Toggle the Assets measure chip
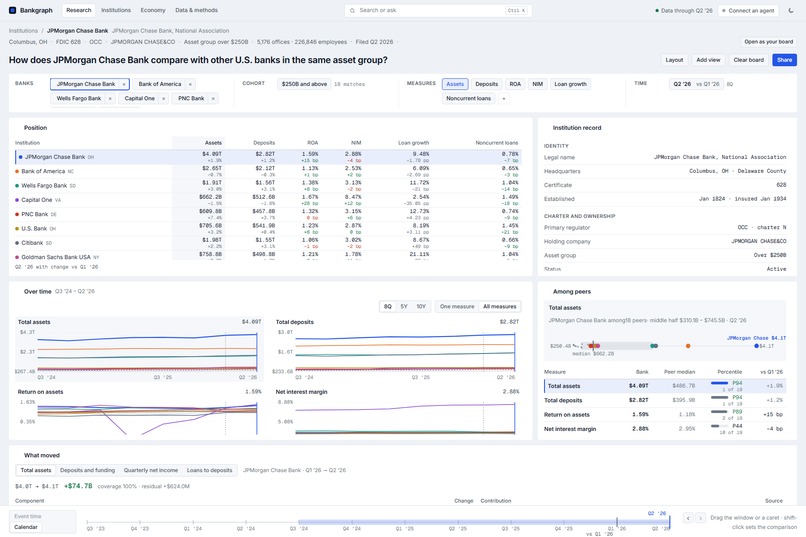The height and width of the screenshot is (537, 806). tap(455, 84)
